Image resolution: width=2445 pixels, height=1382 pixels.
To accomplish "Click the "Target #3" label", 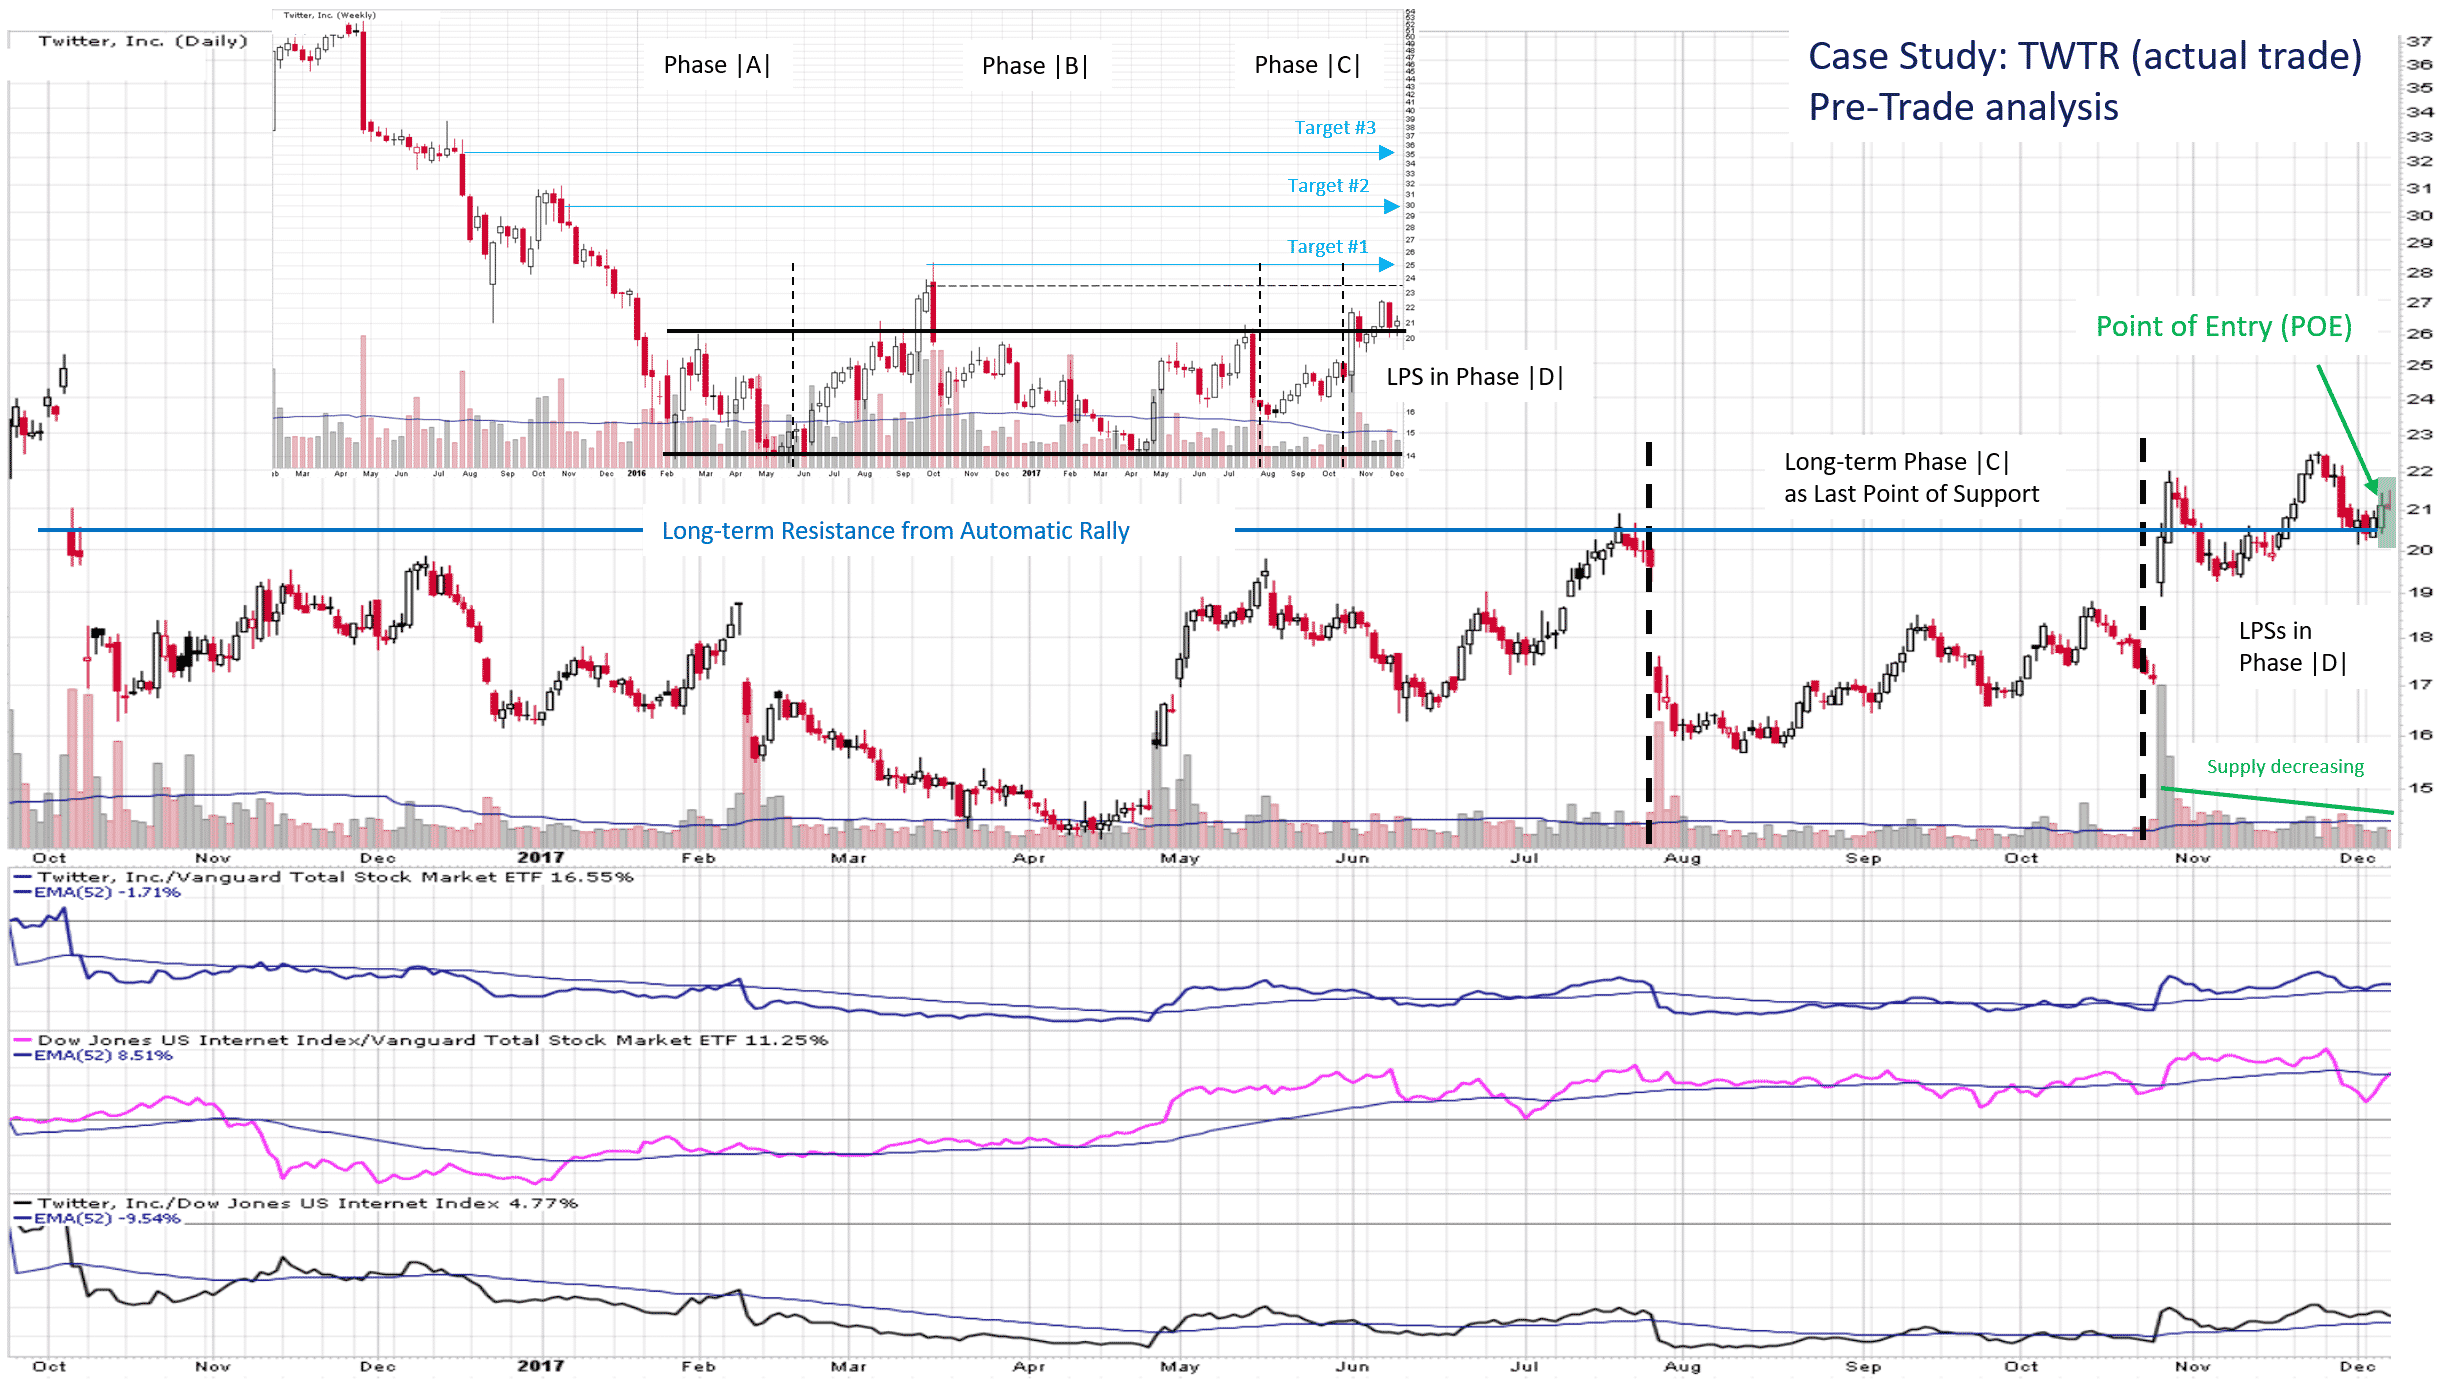I will coord(1335,127).
